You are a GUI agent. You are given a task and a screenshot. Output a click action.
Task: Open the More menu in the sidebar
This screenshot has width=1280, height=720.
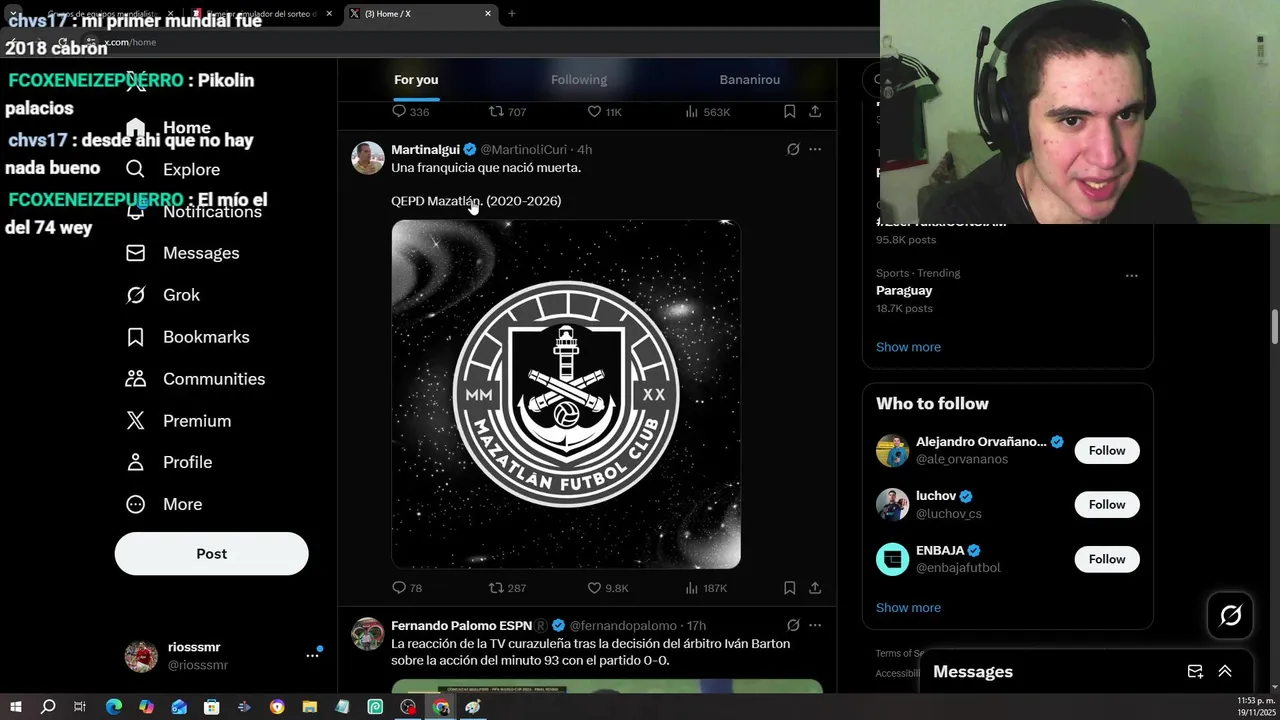point(163,504)
